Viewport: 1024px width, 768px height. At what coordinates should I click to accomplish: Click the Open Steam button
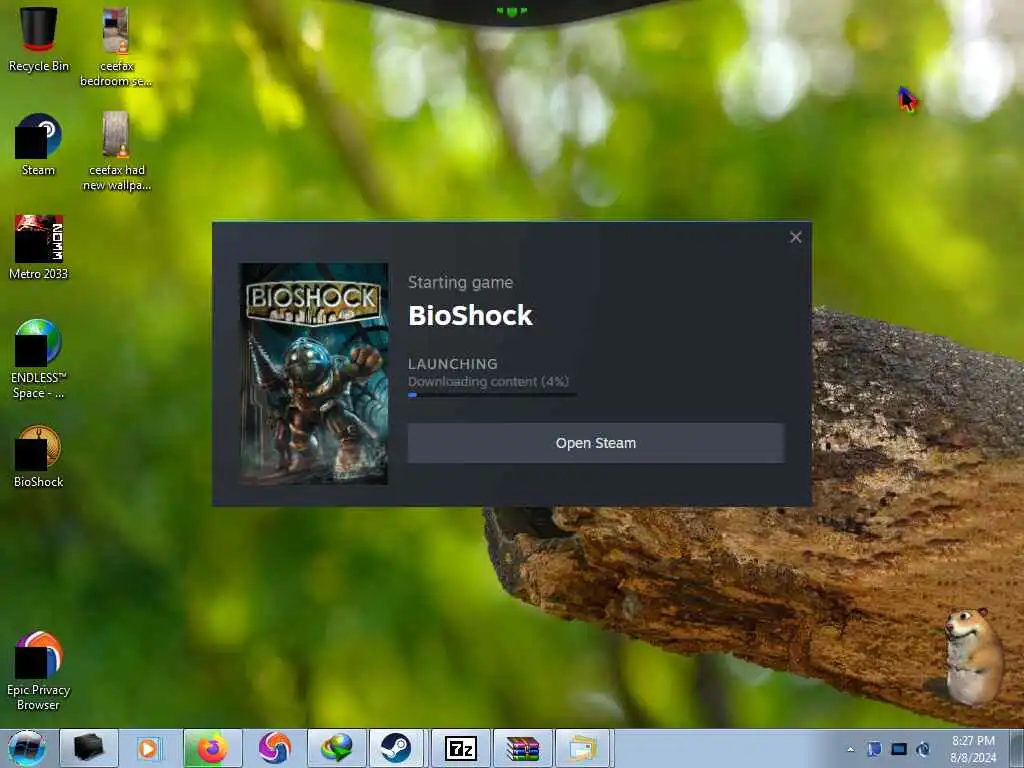pyautogui.click(x=596, y=443)
